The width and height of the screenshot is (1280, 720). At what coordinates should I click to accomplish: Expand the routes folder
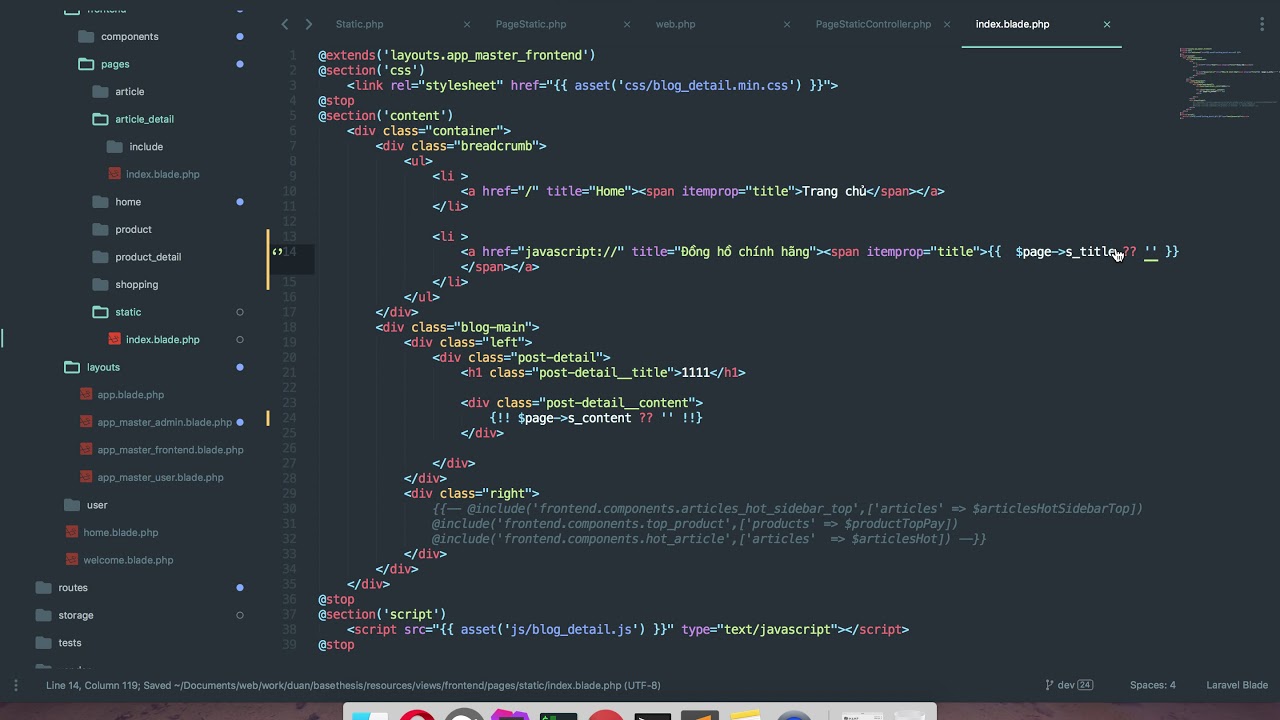pos(43,587)
